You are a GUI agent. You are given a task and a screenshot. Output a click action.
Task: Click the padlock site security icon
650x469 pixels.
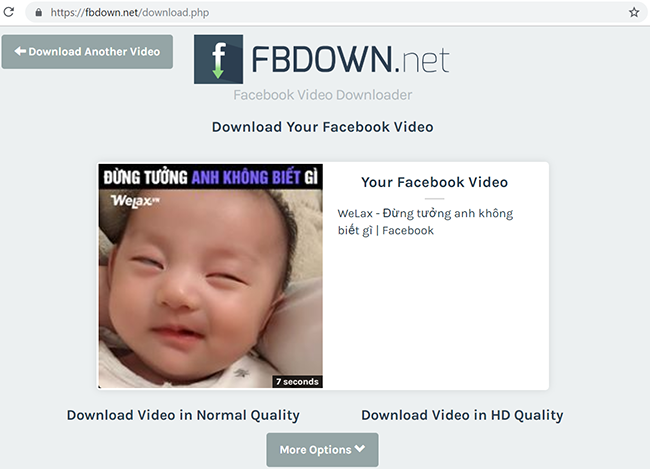coord(39,12)
